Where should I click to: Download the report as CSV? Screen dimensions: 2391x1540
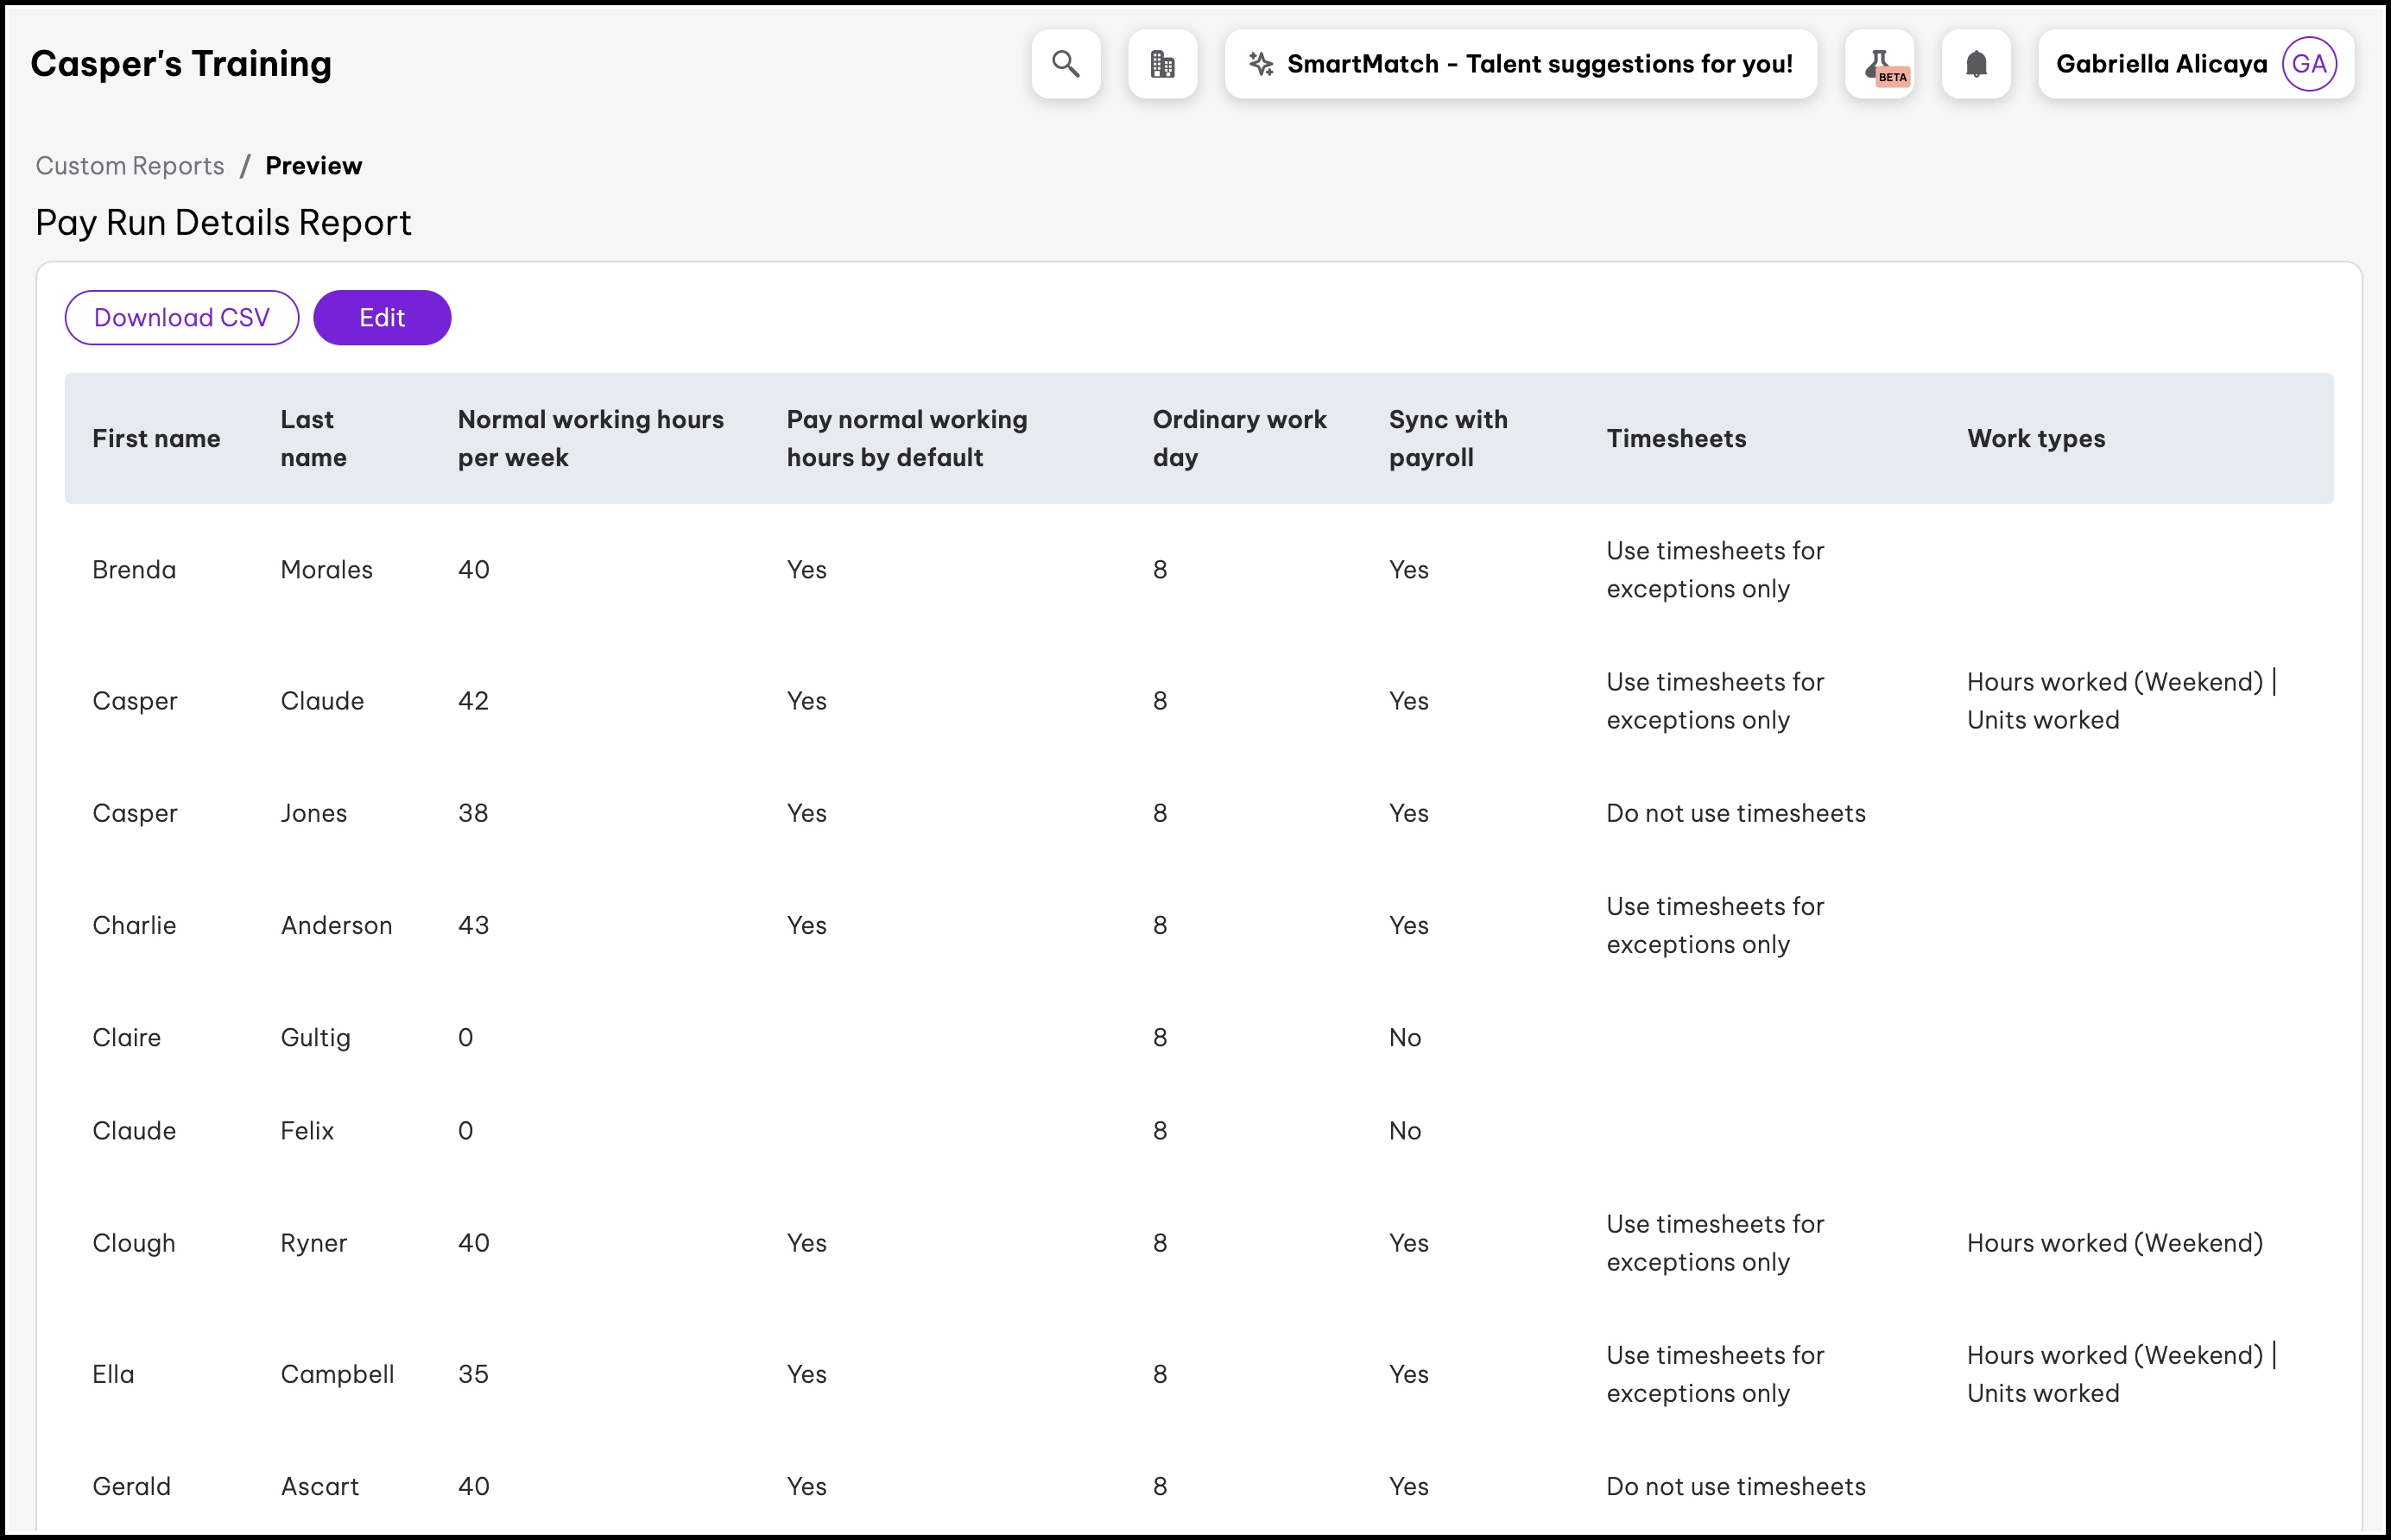[x=182, y=318]
